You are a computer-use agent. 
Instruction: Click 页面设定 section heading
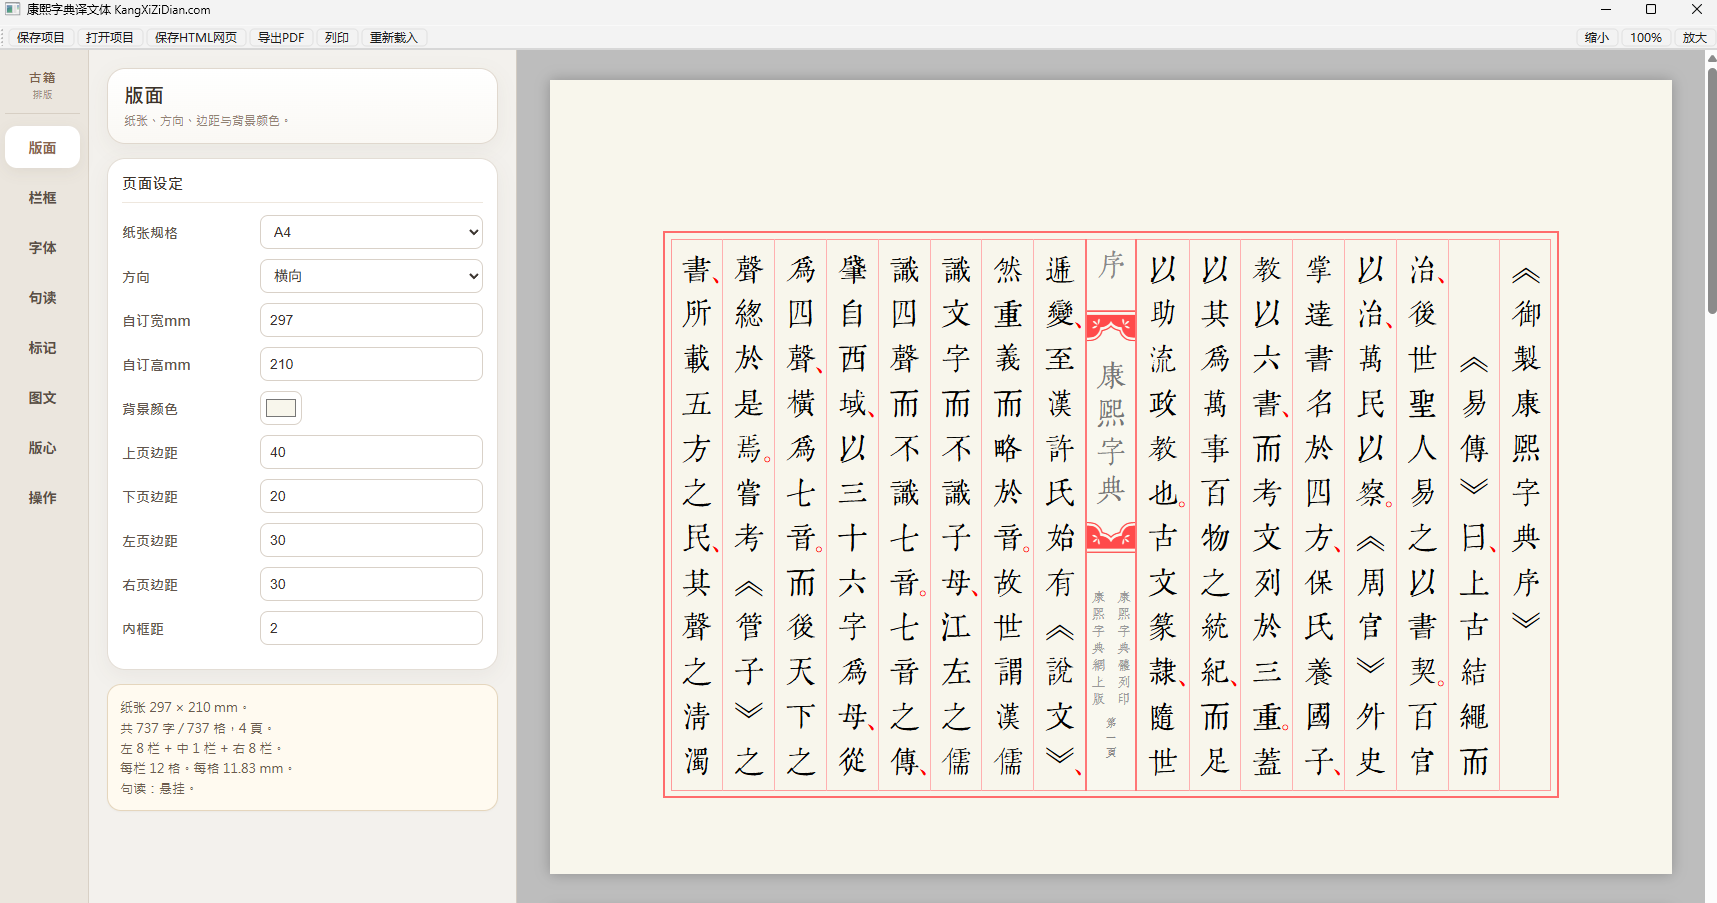(x=153, y=183)
